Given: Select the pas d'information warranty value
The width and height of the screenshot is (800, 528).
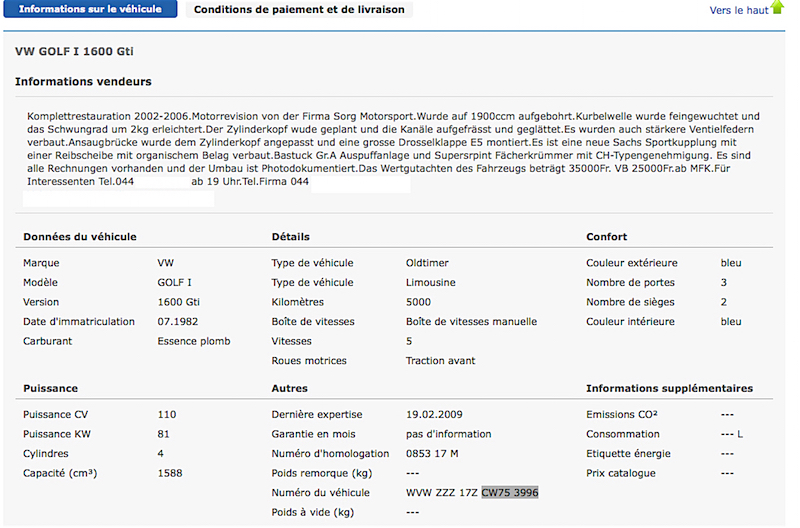Looking at the screenshot, I should 448,434.
